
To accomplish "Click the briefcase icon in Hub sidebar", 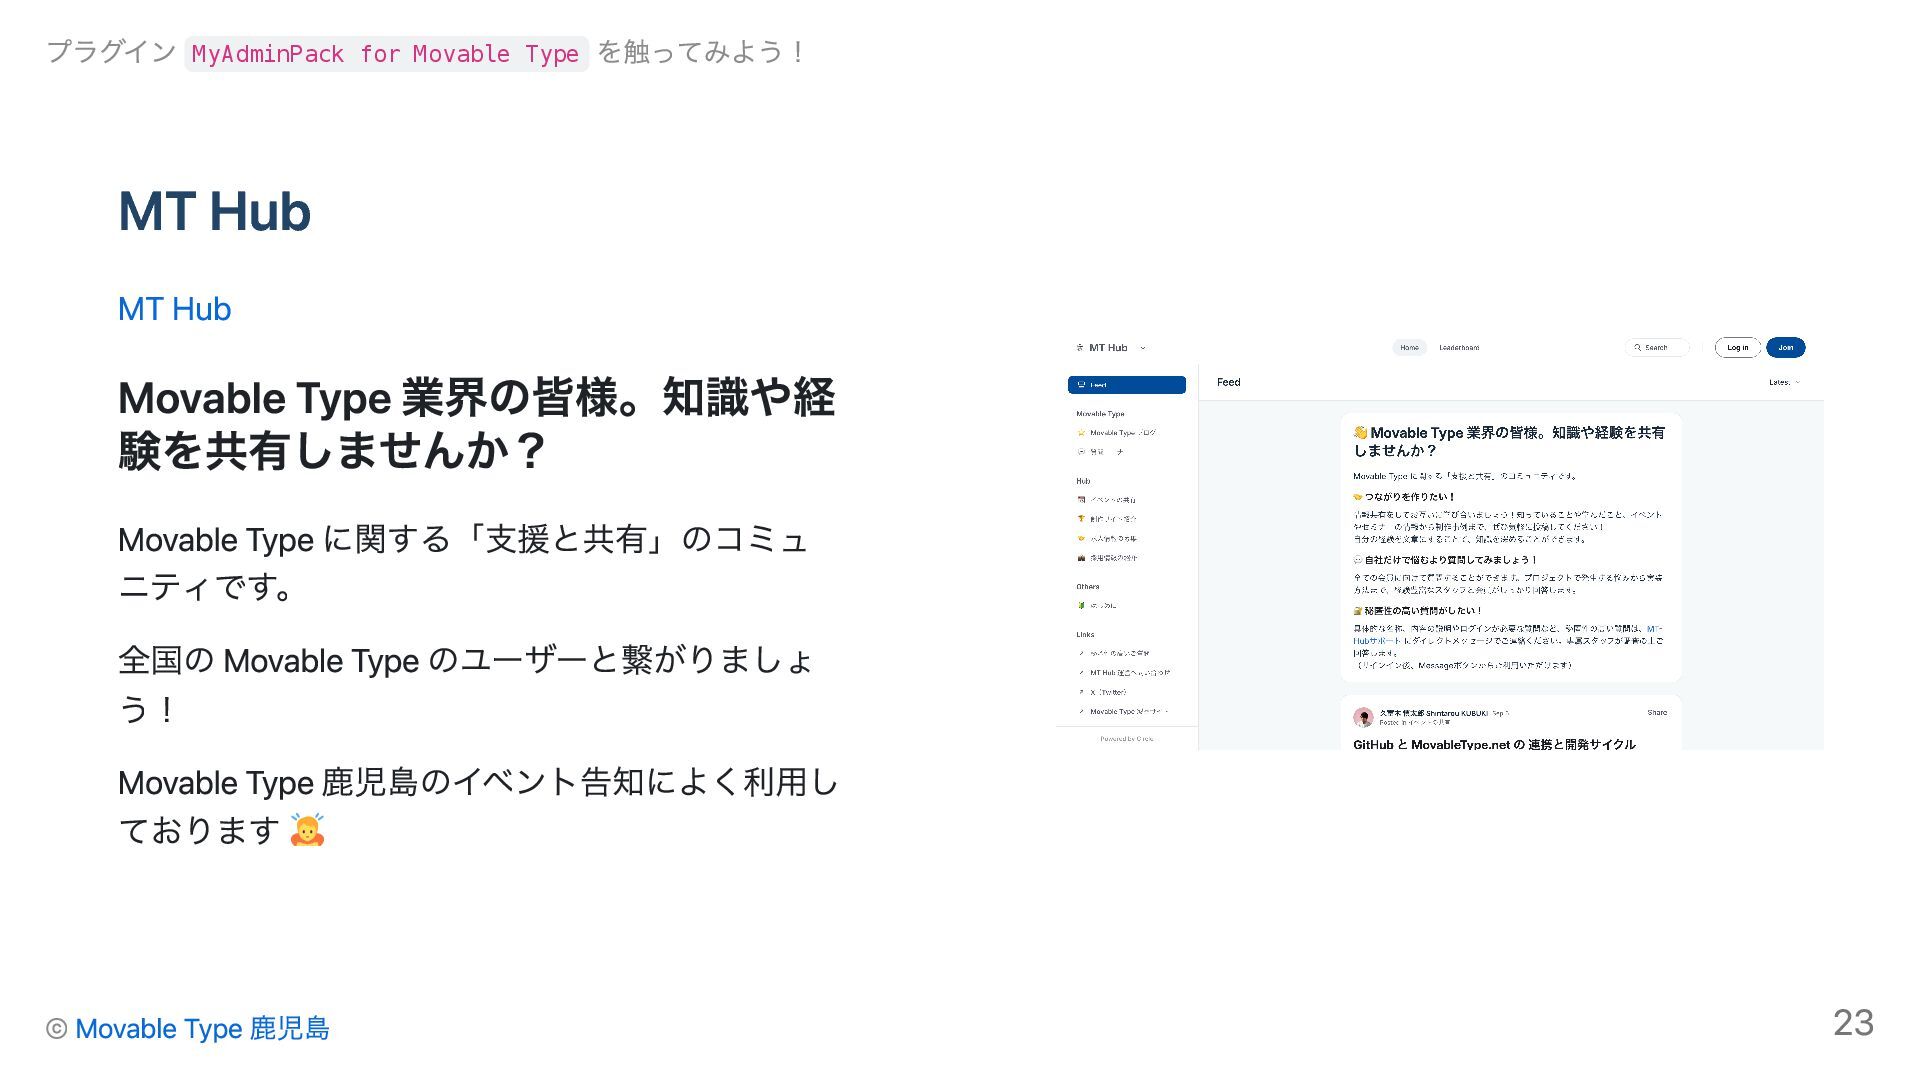I will (x=1081, y=558).
